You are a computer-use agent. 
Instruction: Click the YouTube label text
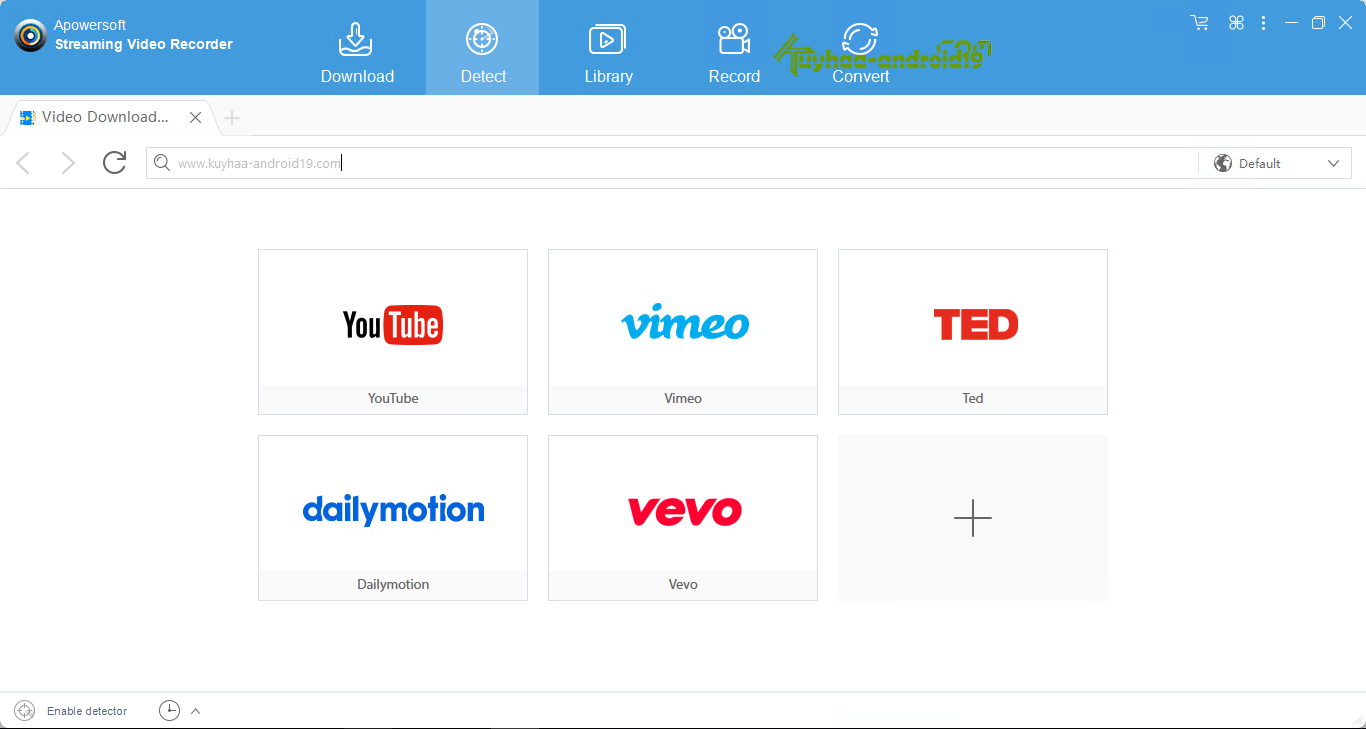tap(393, 398)
